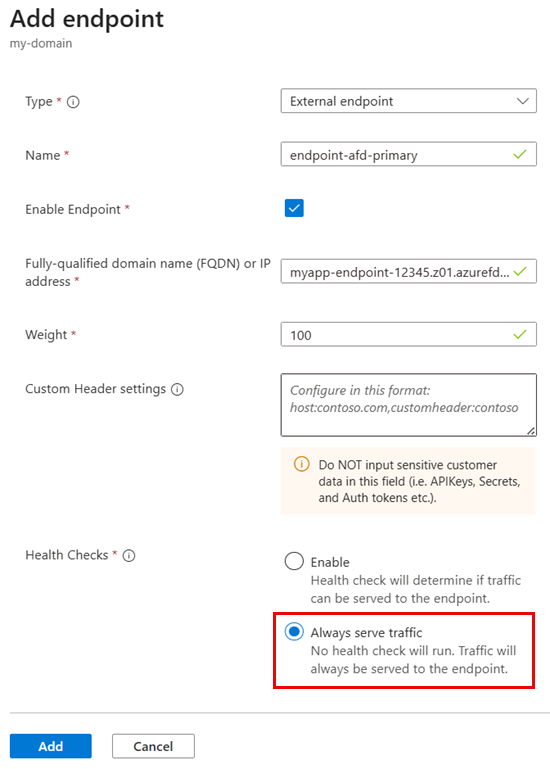The image size is (550, 769).
Task: Select the Always serve traffic radio
Action: 294,632
